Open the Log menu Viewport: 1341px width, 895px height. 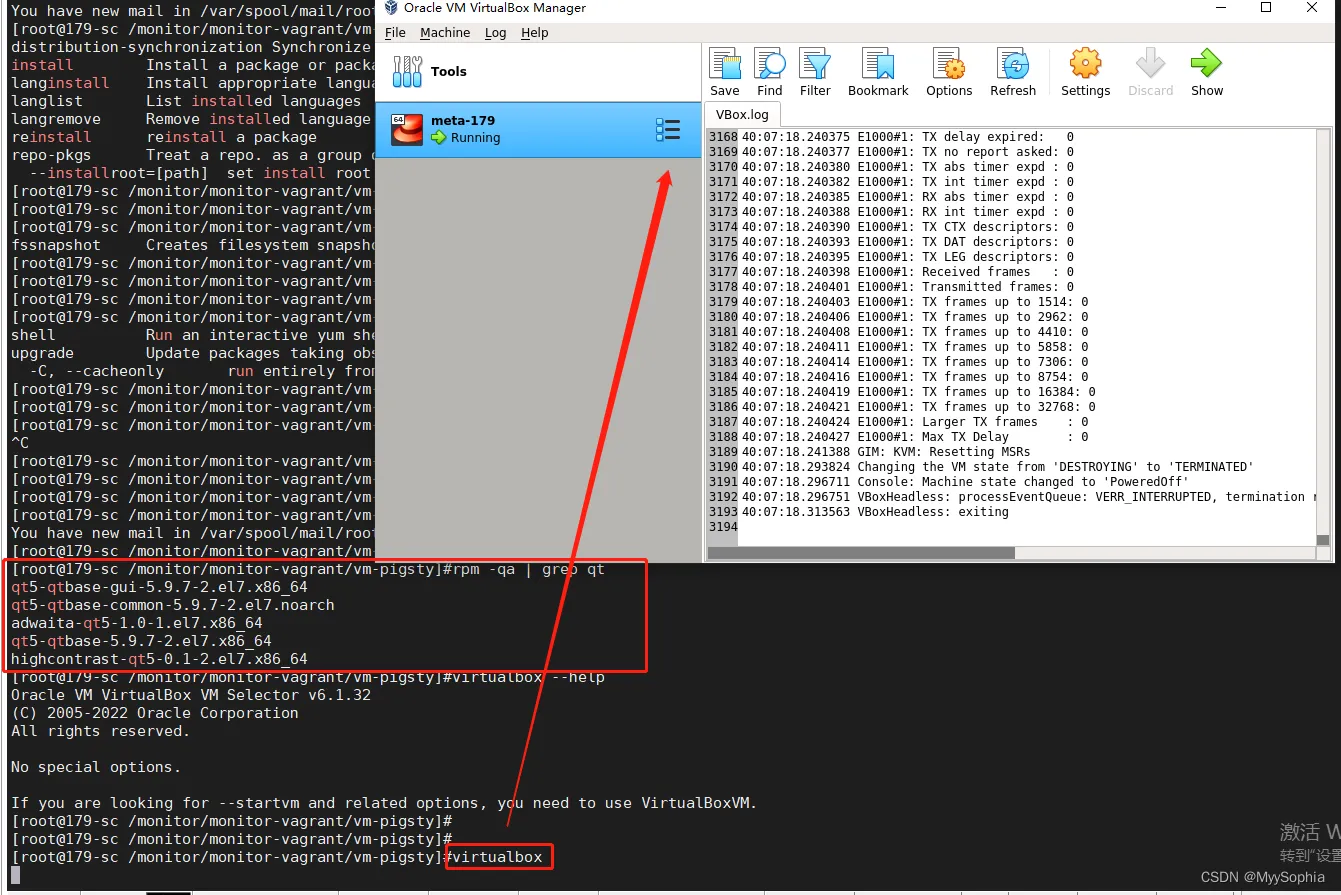(x=496, y=32)
